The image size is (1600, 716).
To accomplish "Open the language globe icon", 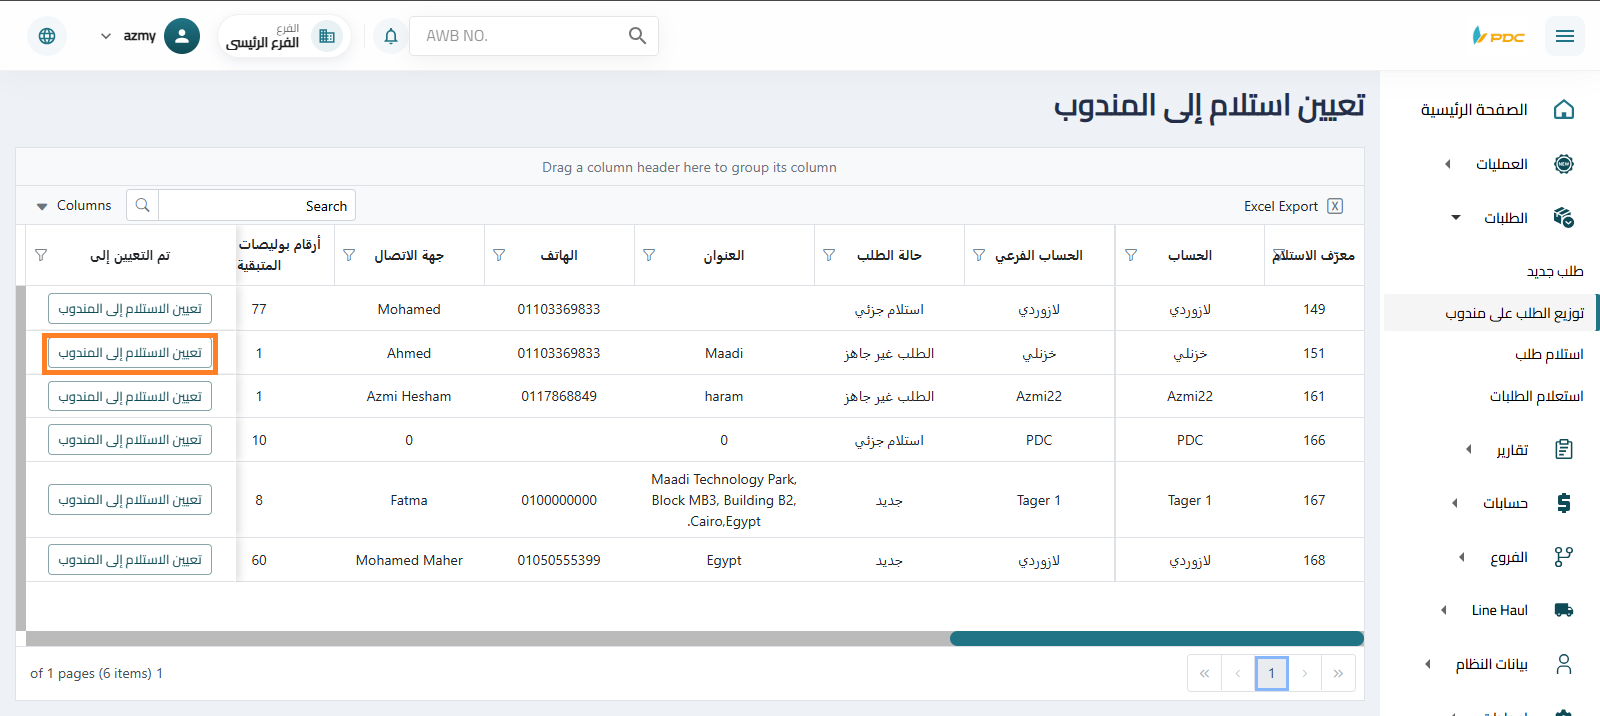I will pos(47,36).
